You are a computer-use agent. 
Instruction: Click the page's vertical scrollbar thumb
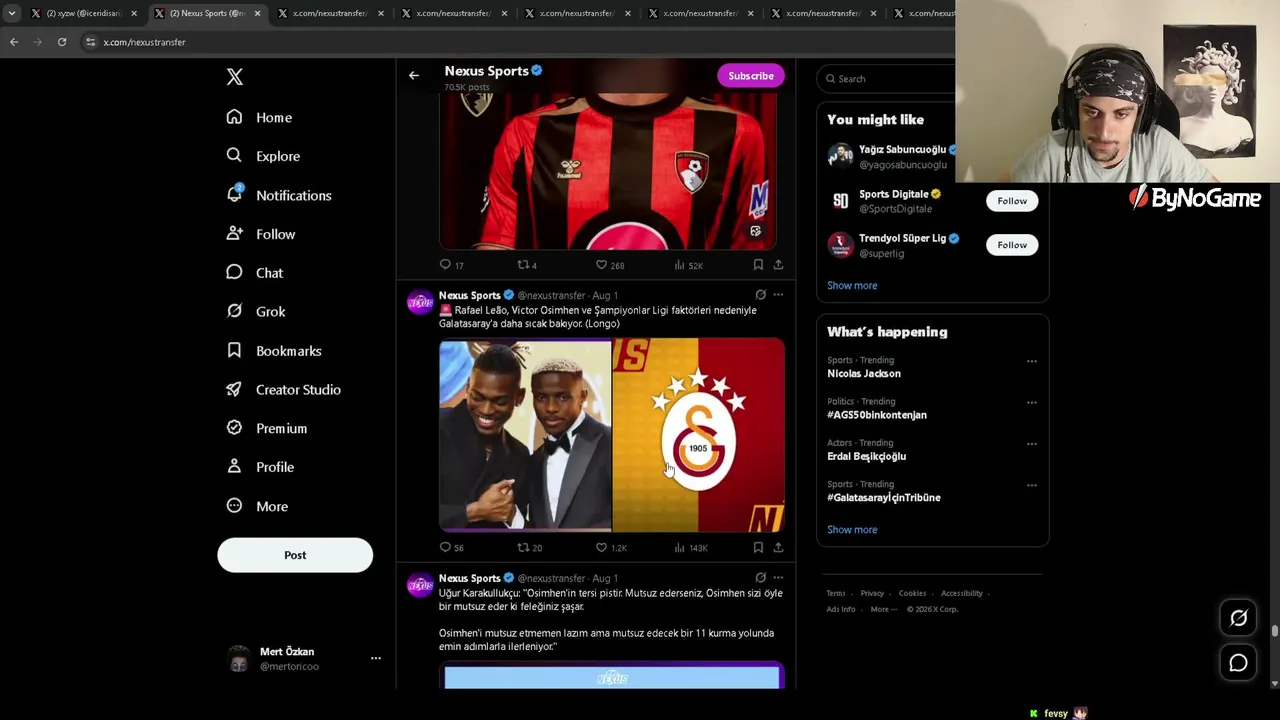click(1274, 631)
